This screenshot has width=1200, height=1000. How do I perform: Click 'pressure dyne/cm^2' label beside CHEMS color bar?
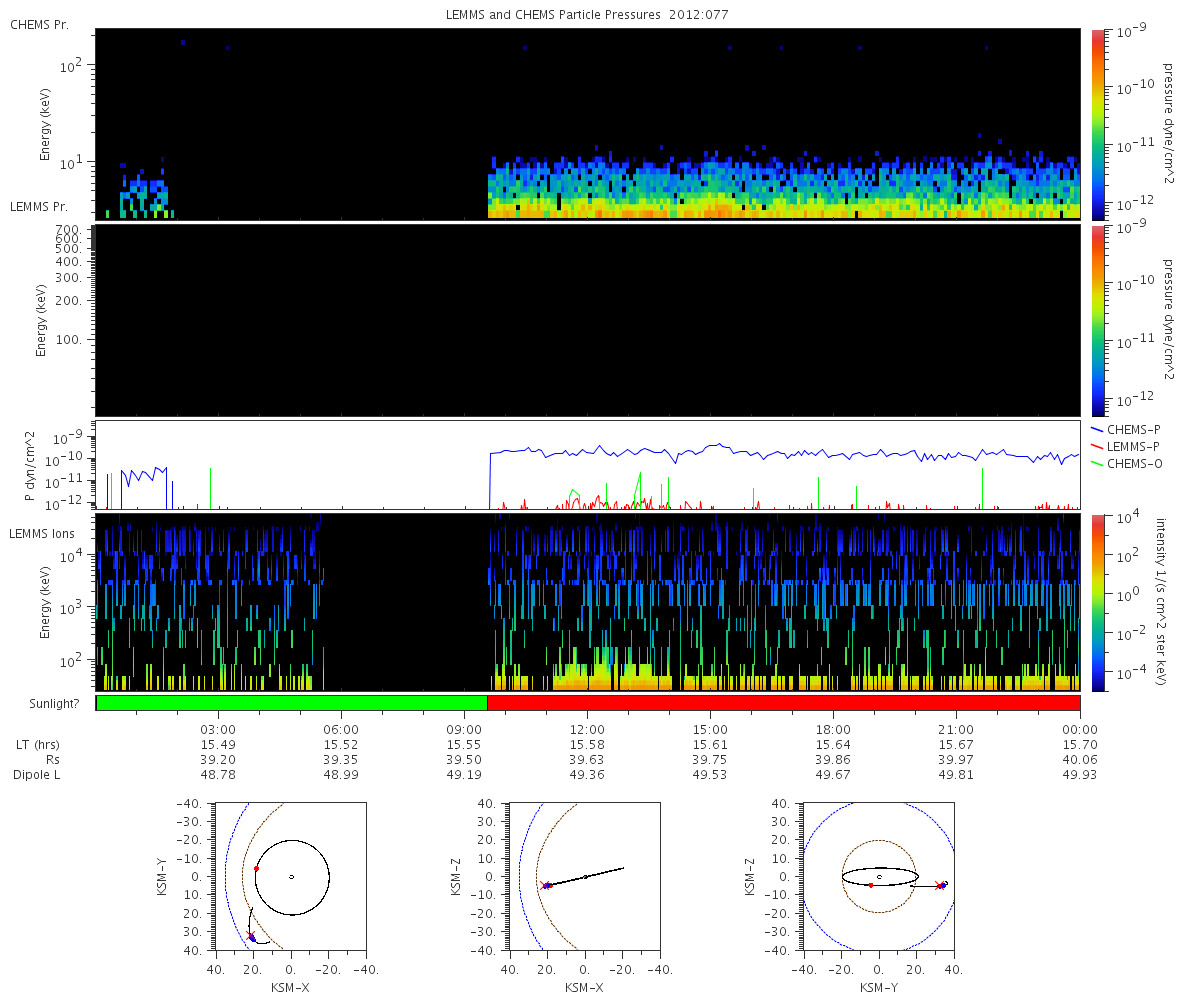(x=1168, y=124)
